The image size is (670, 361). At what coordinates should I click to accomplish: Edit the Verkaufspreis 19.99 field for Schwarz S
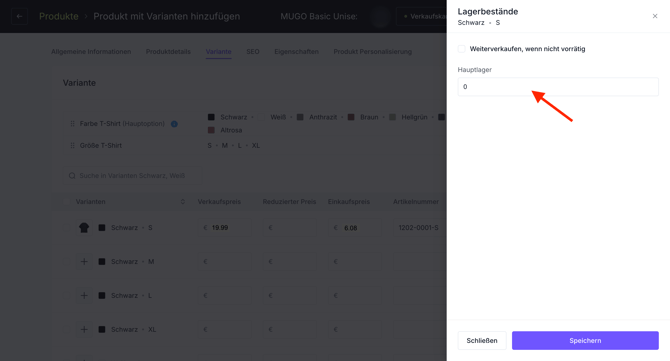point(224,228)
